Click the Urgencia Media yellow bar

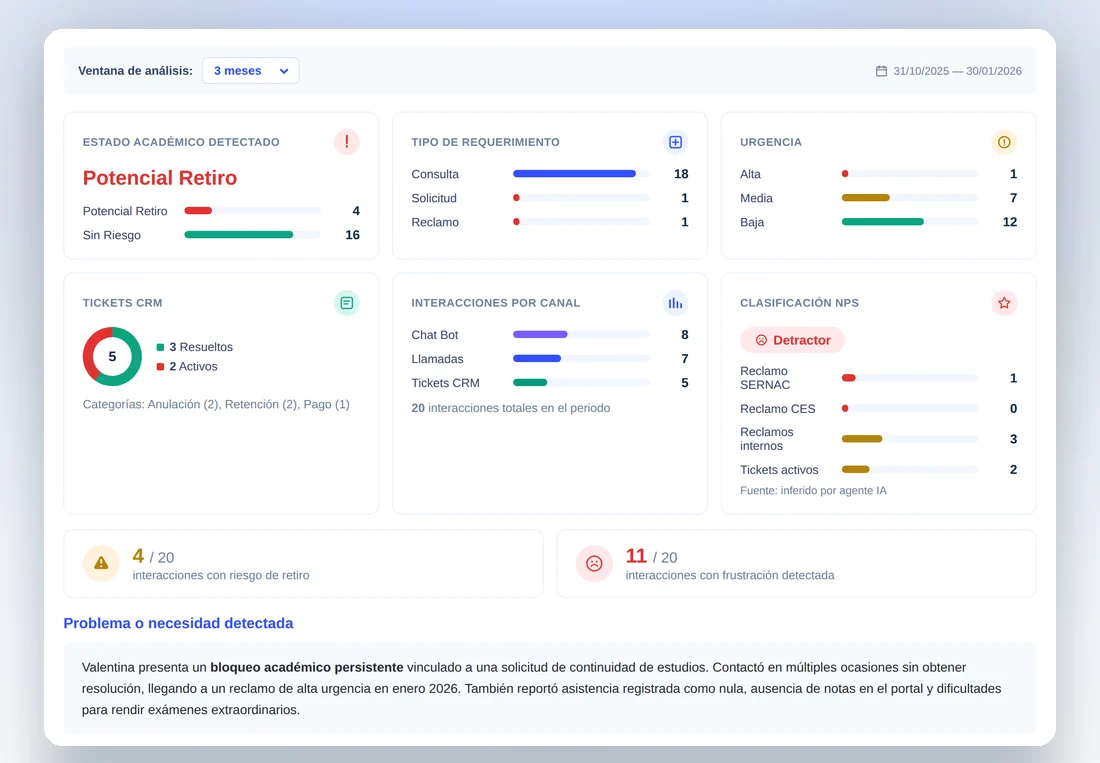click(866, 198)
